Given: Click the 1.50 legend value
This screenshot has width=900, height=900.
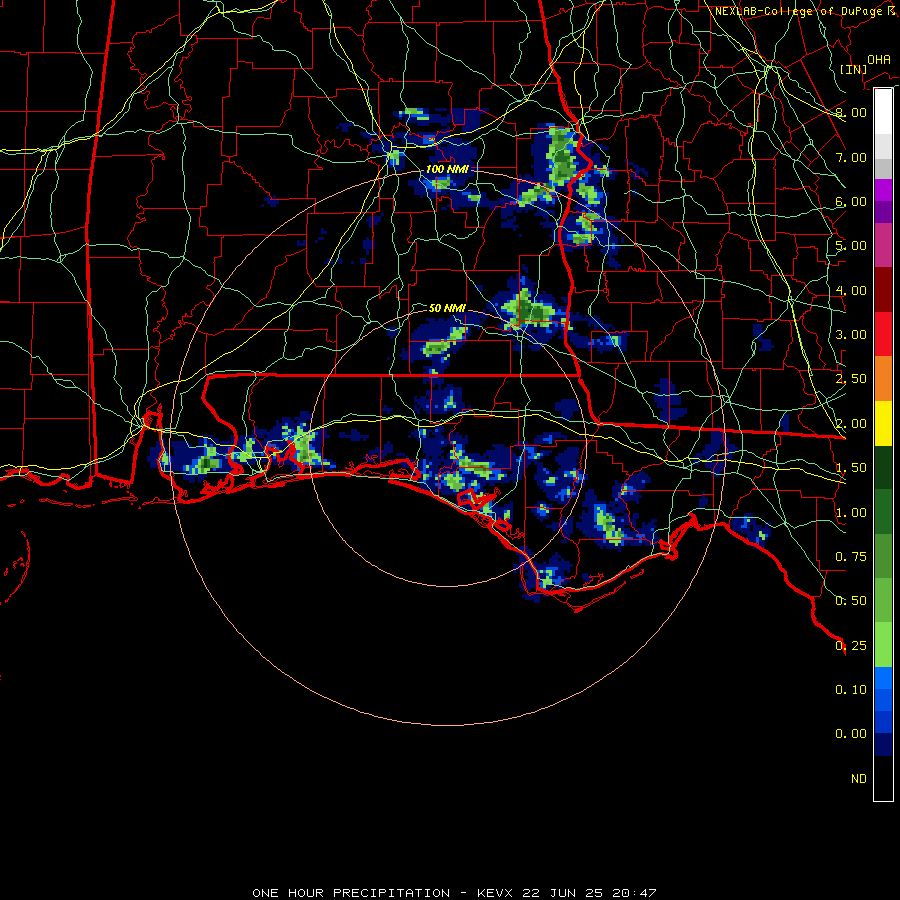Looking at the screenshot, I should 851,468.
